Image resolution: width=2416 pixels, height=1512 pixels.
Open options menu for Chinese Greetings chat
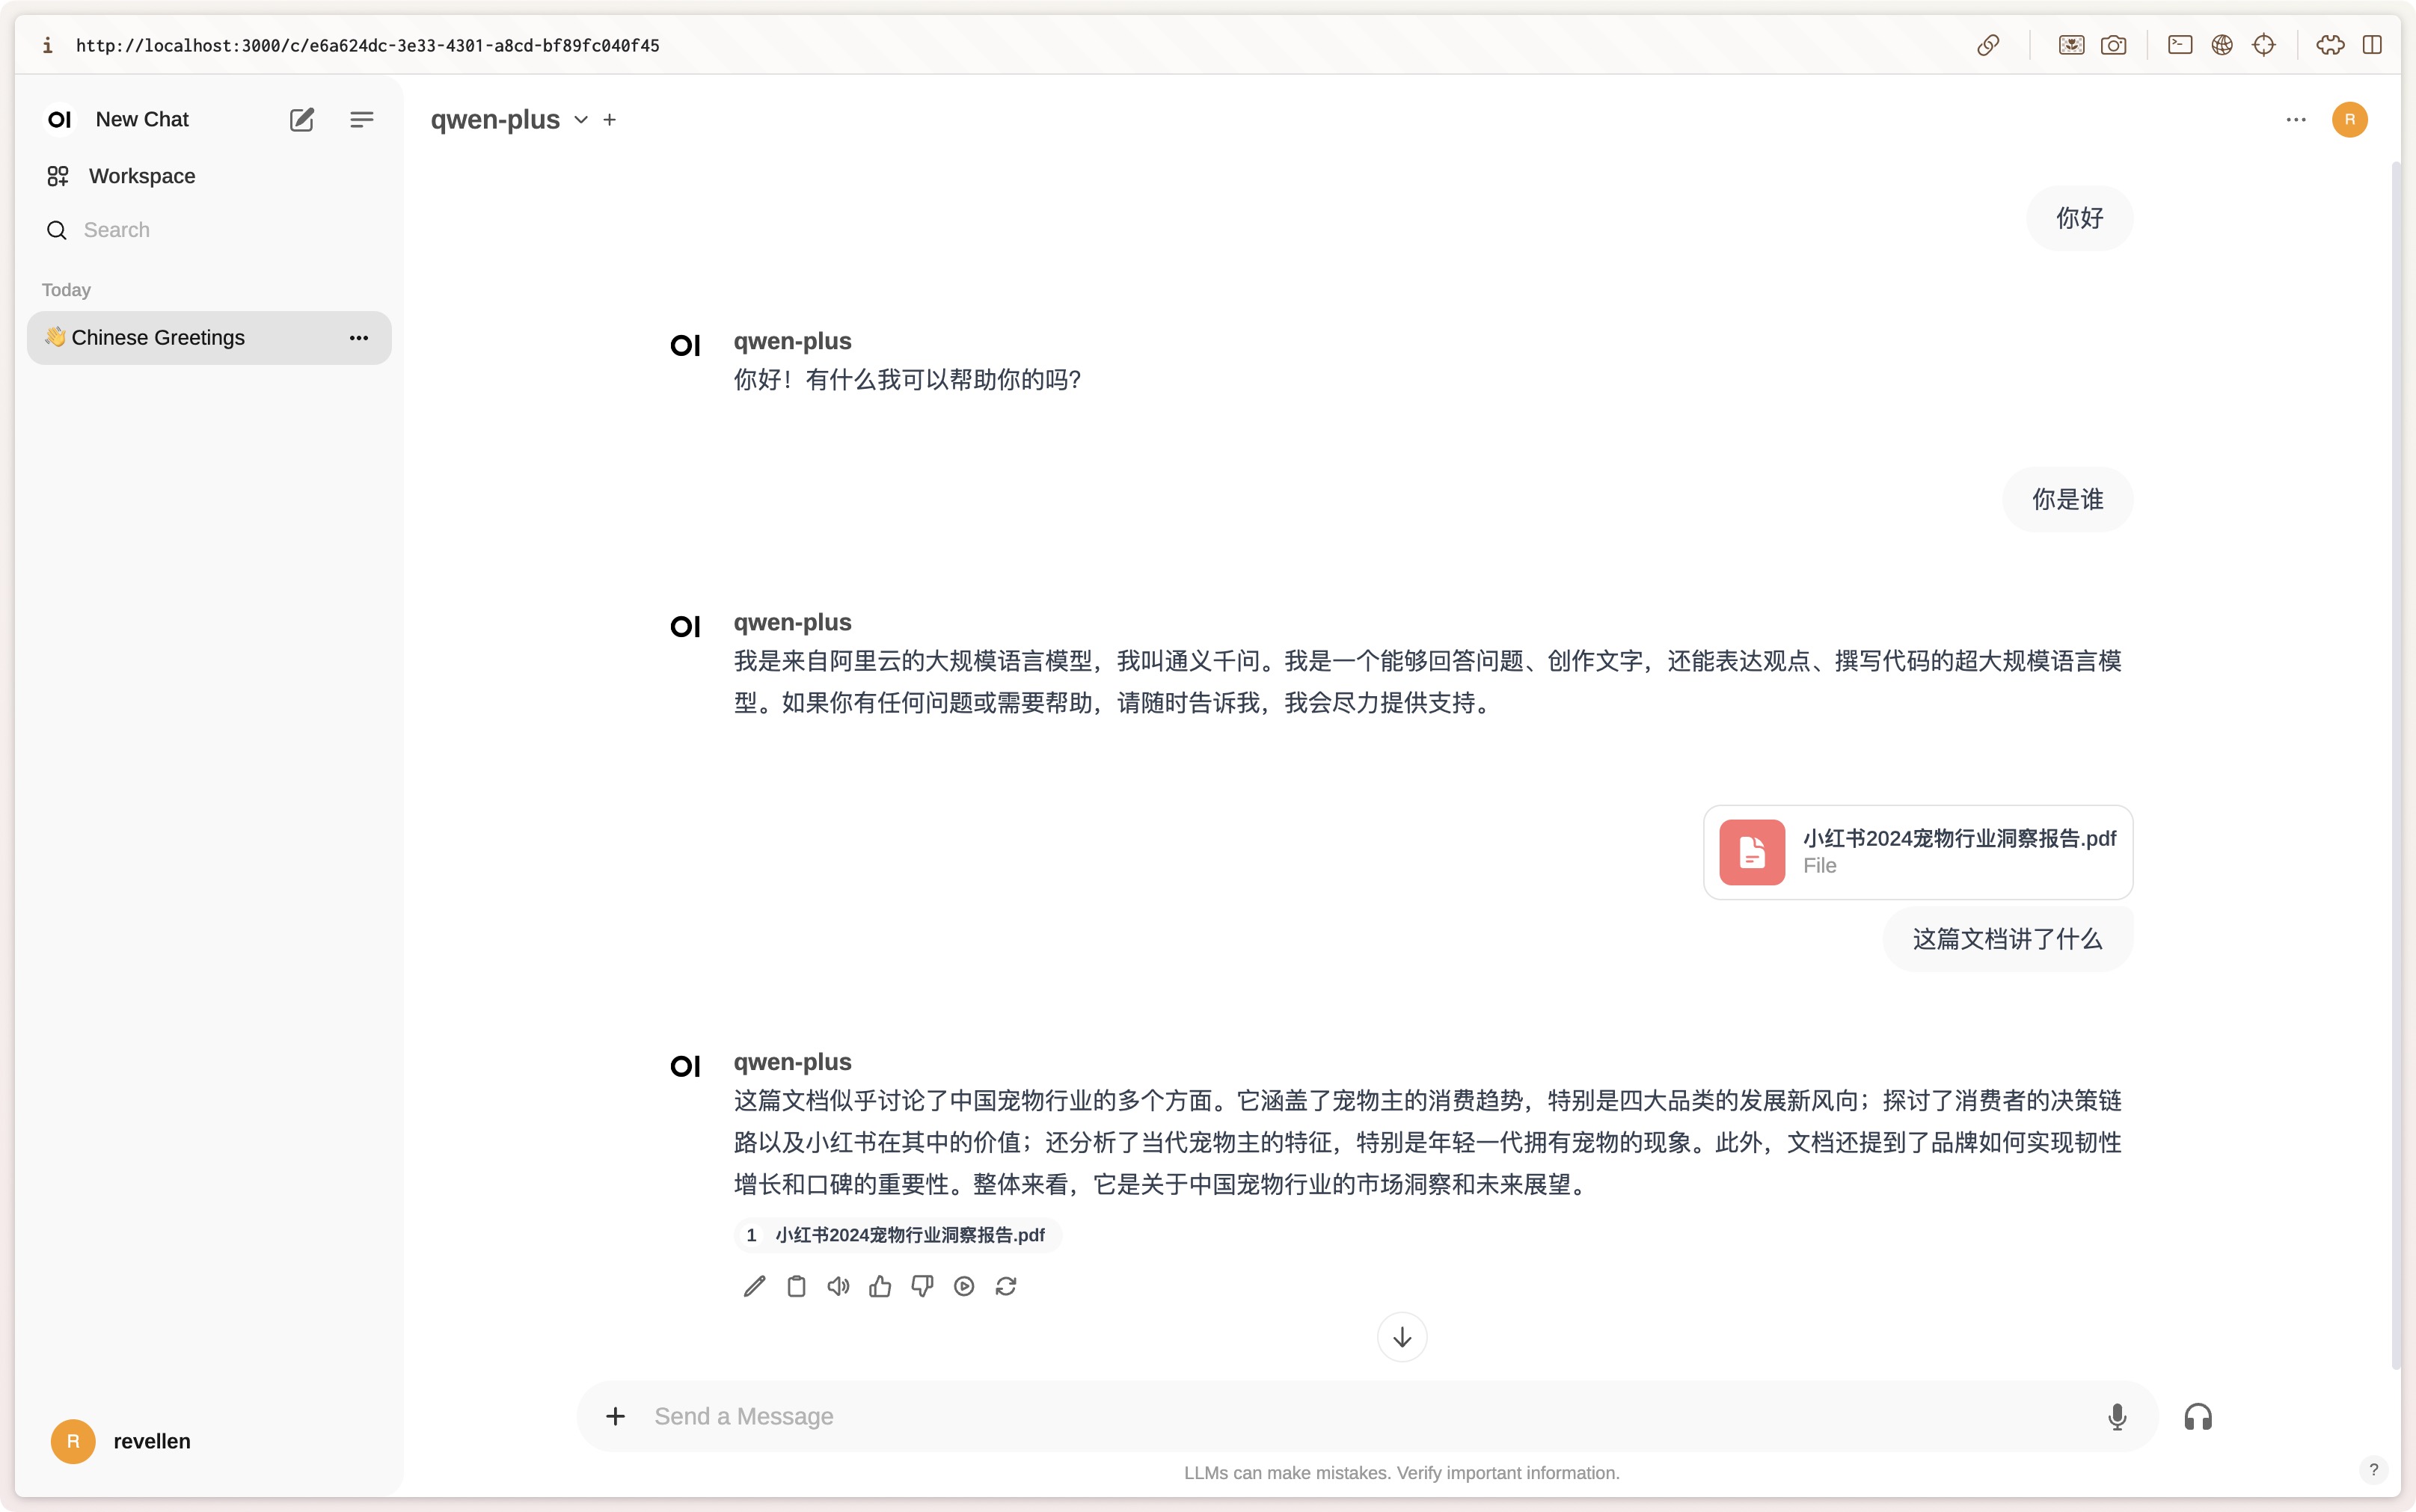[x=358, y=338]
